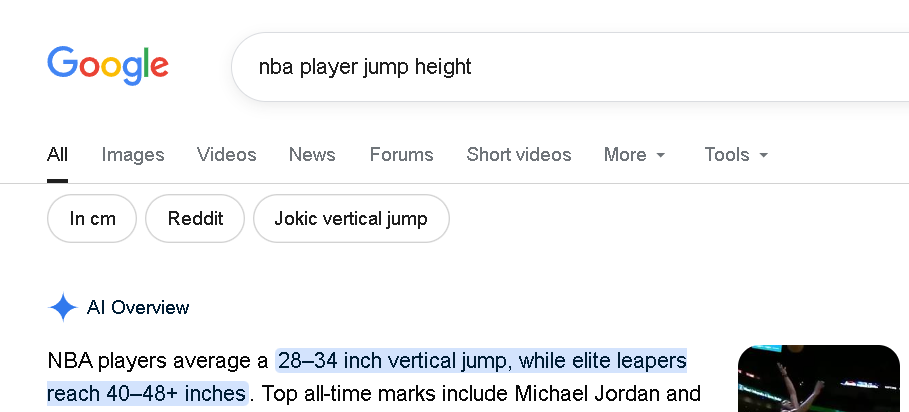Open the Videos tab

coord(227,155)
